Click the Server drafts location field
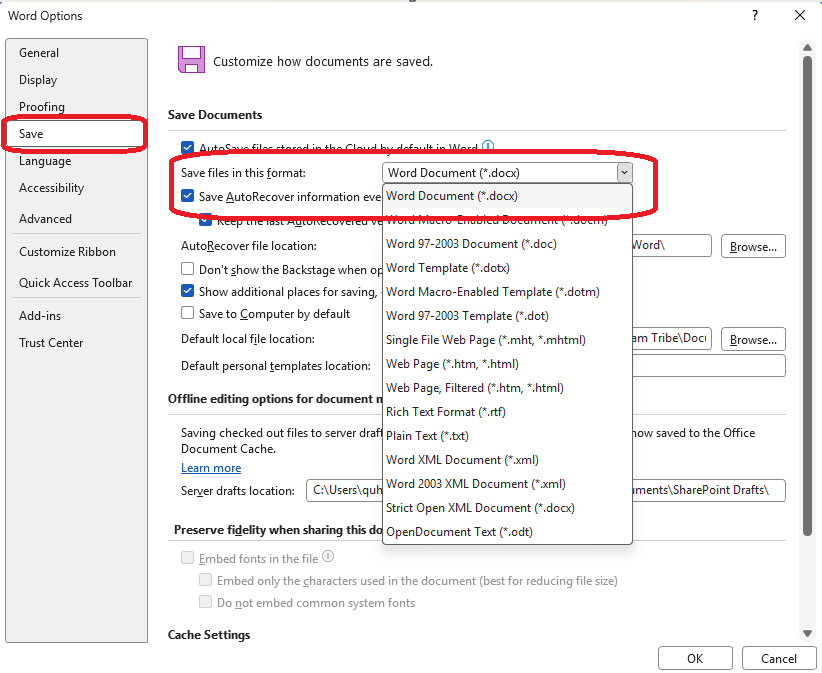 point(546,491)
